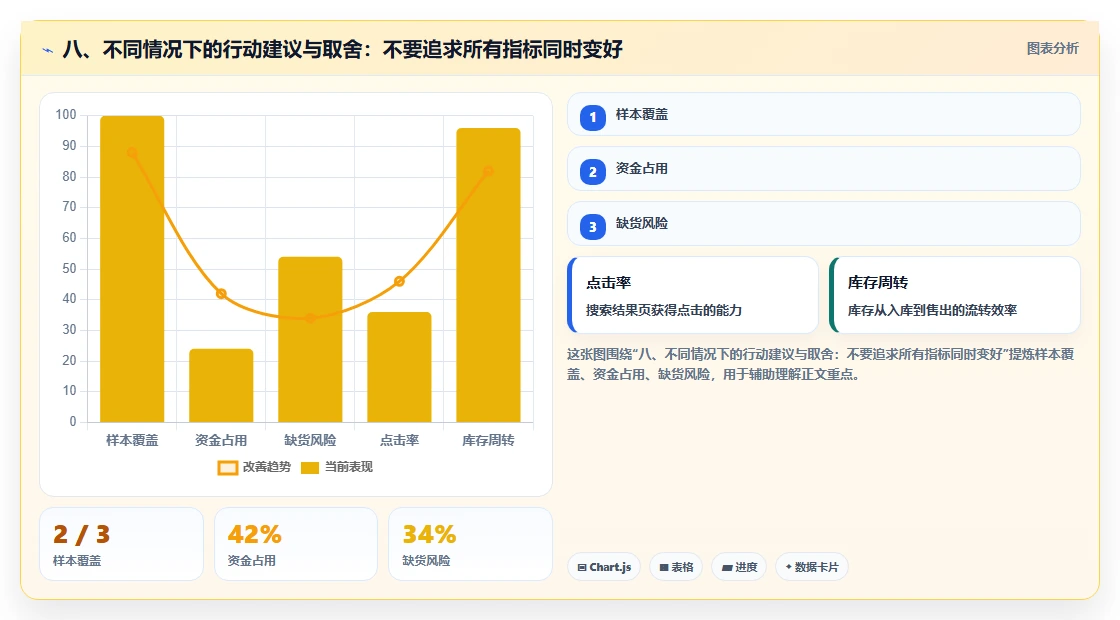Image resolution: width=1120 pixels, height=620 pixels.
Task: Click the 42% 资金占用 data card
Action: (296, 544)
